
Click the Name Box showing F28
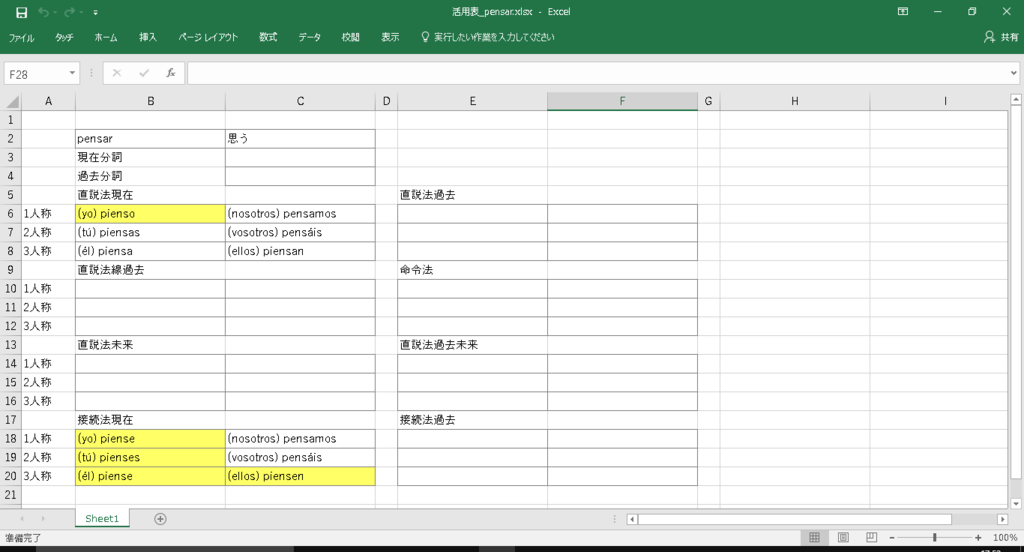click(35, 74)
